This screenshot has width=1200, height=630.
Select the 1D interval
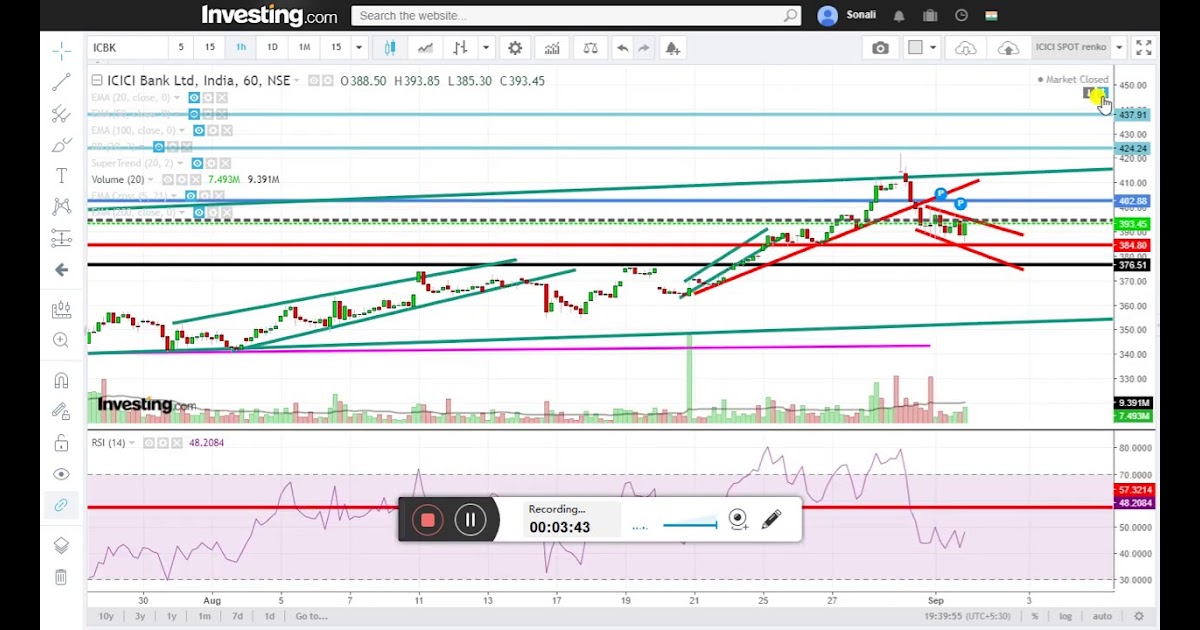pos(272,48)
